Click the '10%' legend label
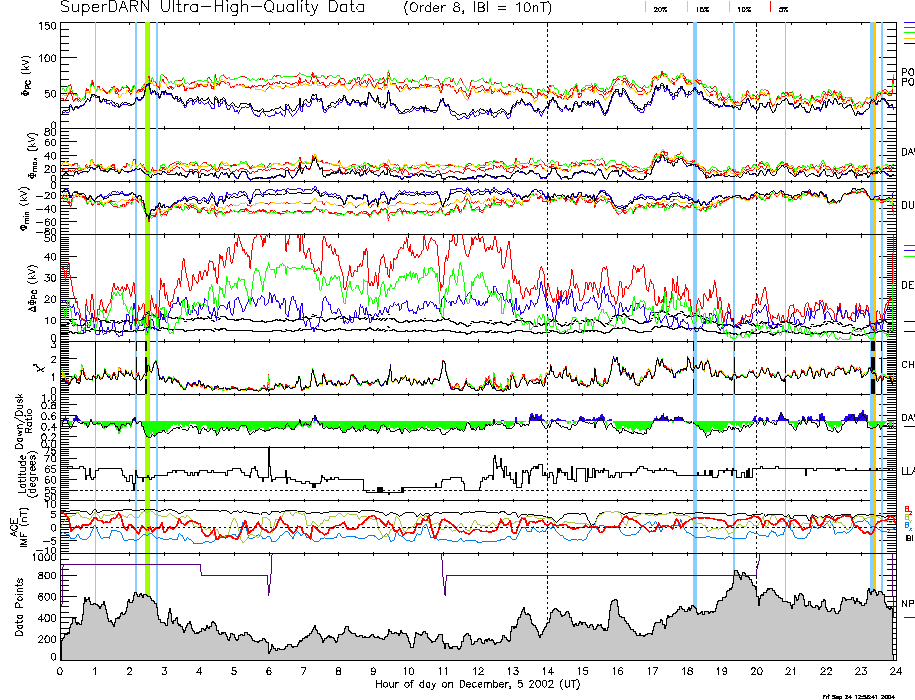This screenshot has height=700, width=915. click(744, 9)
